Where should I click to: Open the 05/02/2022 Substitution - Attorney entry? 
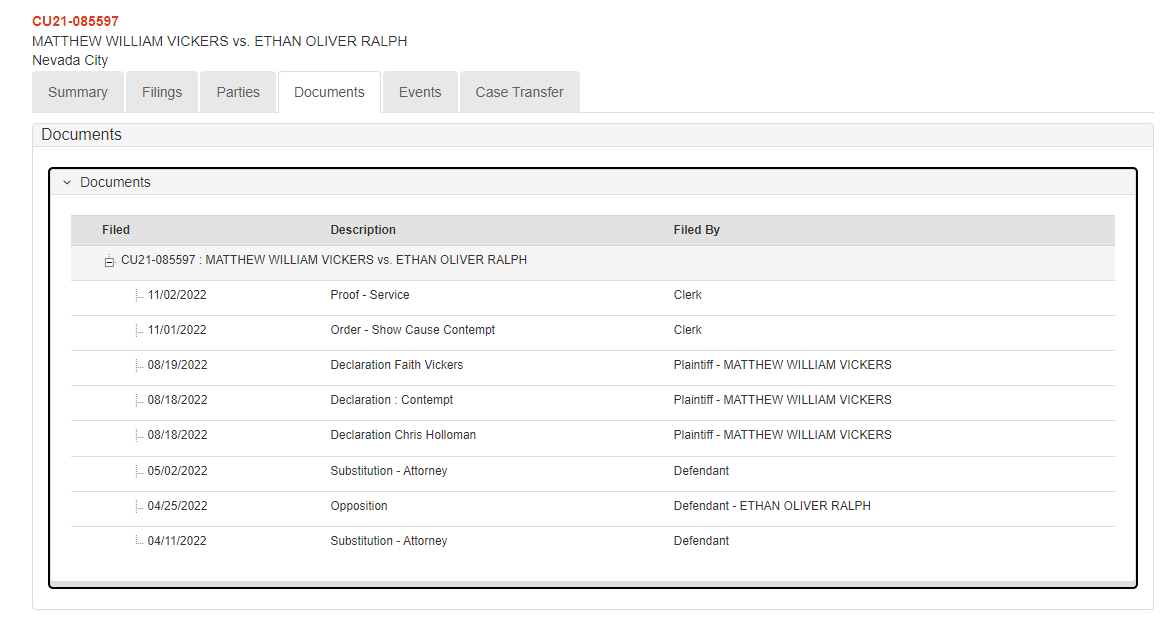tap(389, 471)
